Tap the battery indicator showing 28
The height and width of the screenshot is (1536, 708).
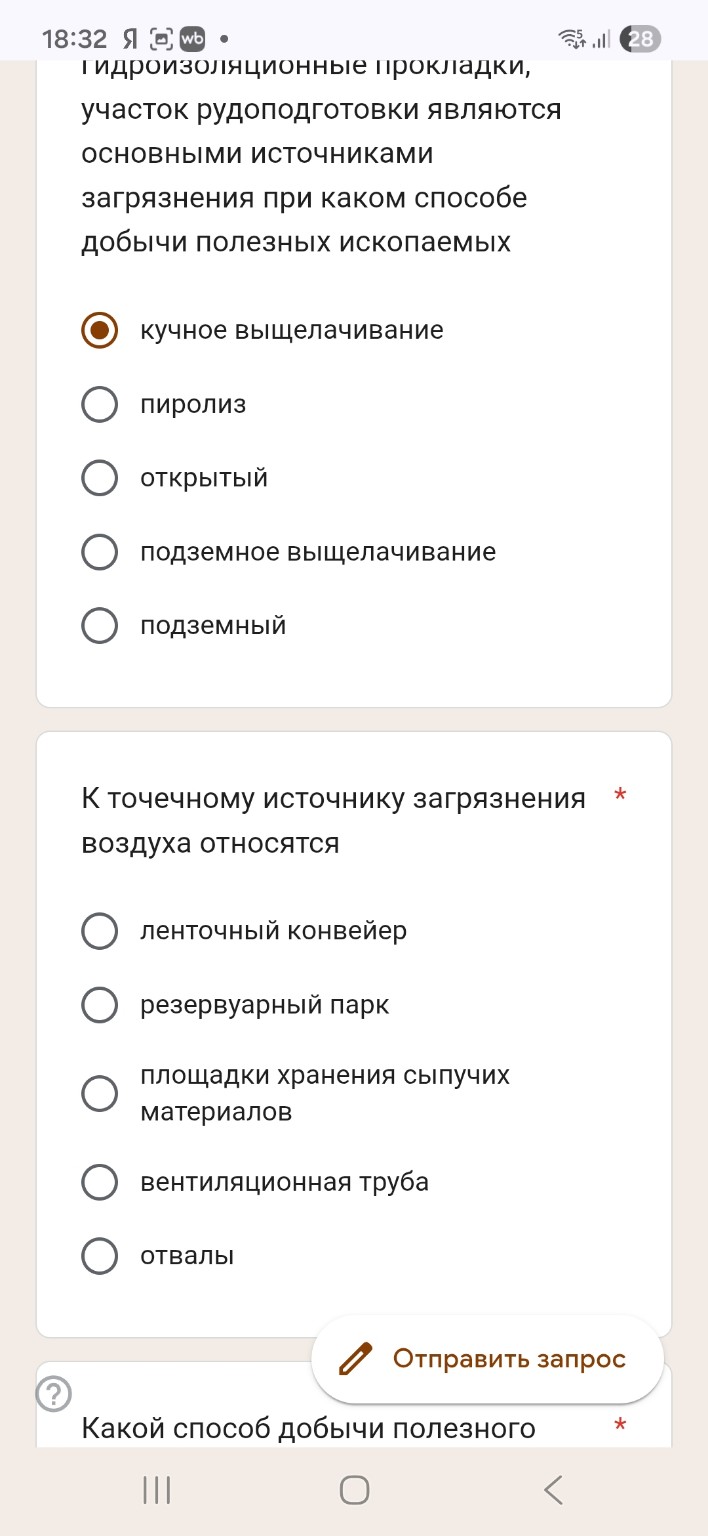pyautogui.click(x=638, y=39)
